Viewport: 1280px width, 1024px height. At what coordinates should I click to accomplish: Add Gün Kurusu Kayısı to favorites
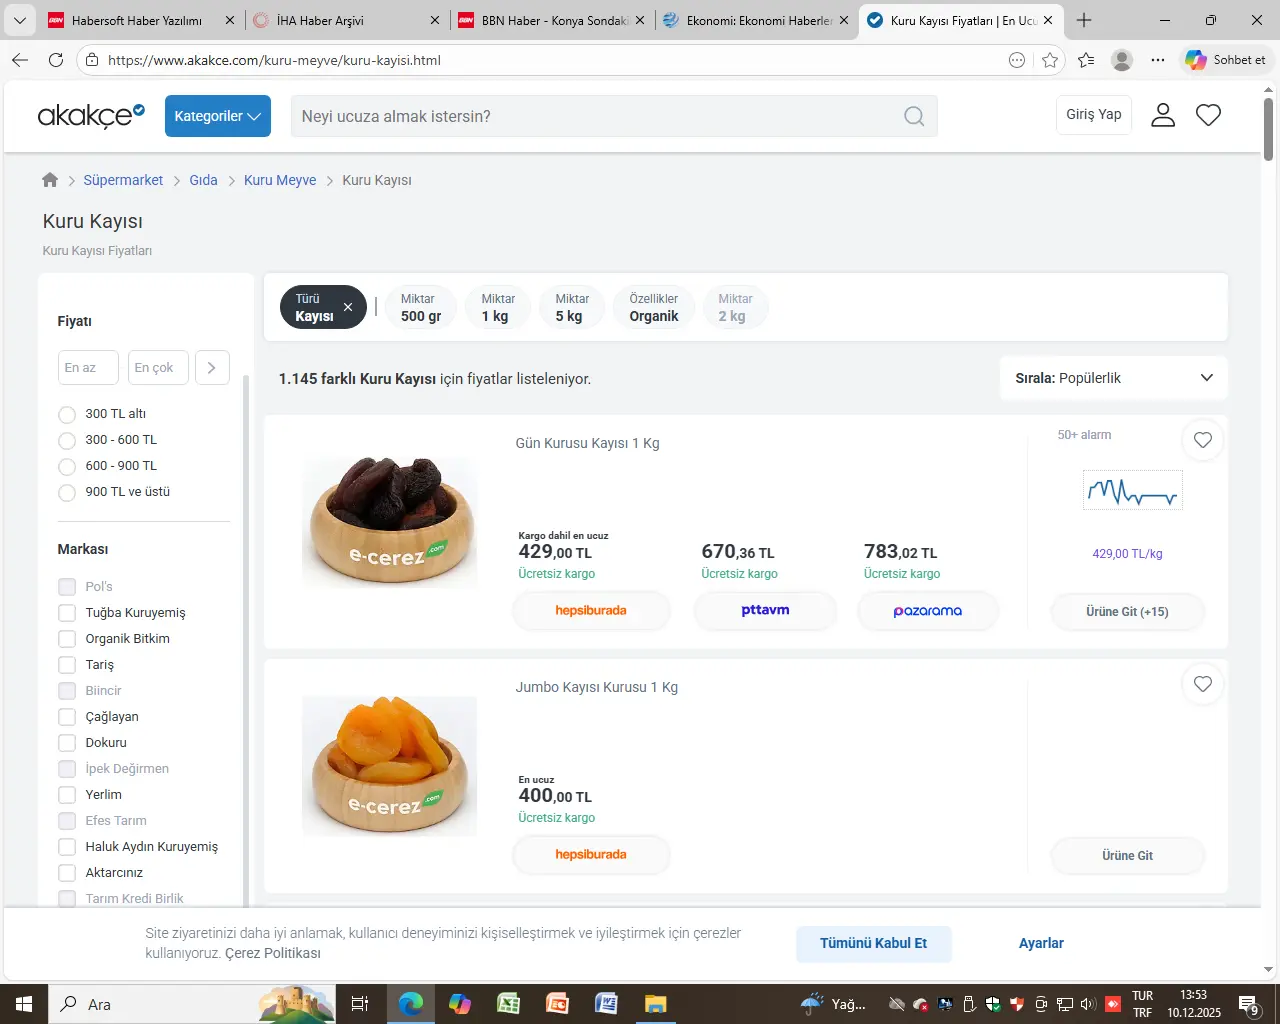(x=1202, y=440)
